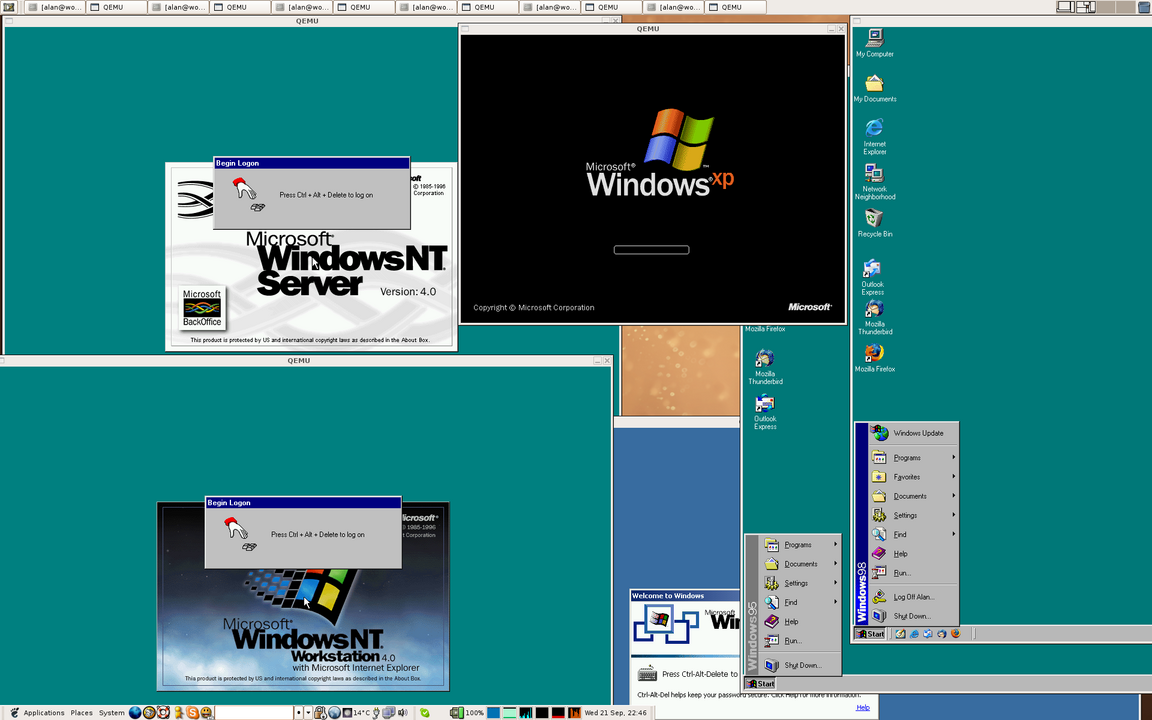Launch Firefox from Windows 98 quick launch
Image resolution: width=1152 pixels, height=720 pixels.
coord(956,634)
